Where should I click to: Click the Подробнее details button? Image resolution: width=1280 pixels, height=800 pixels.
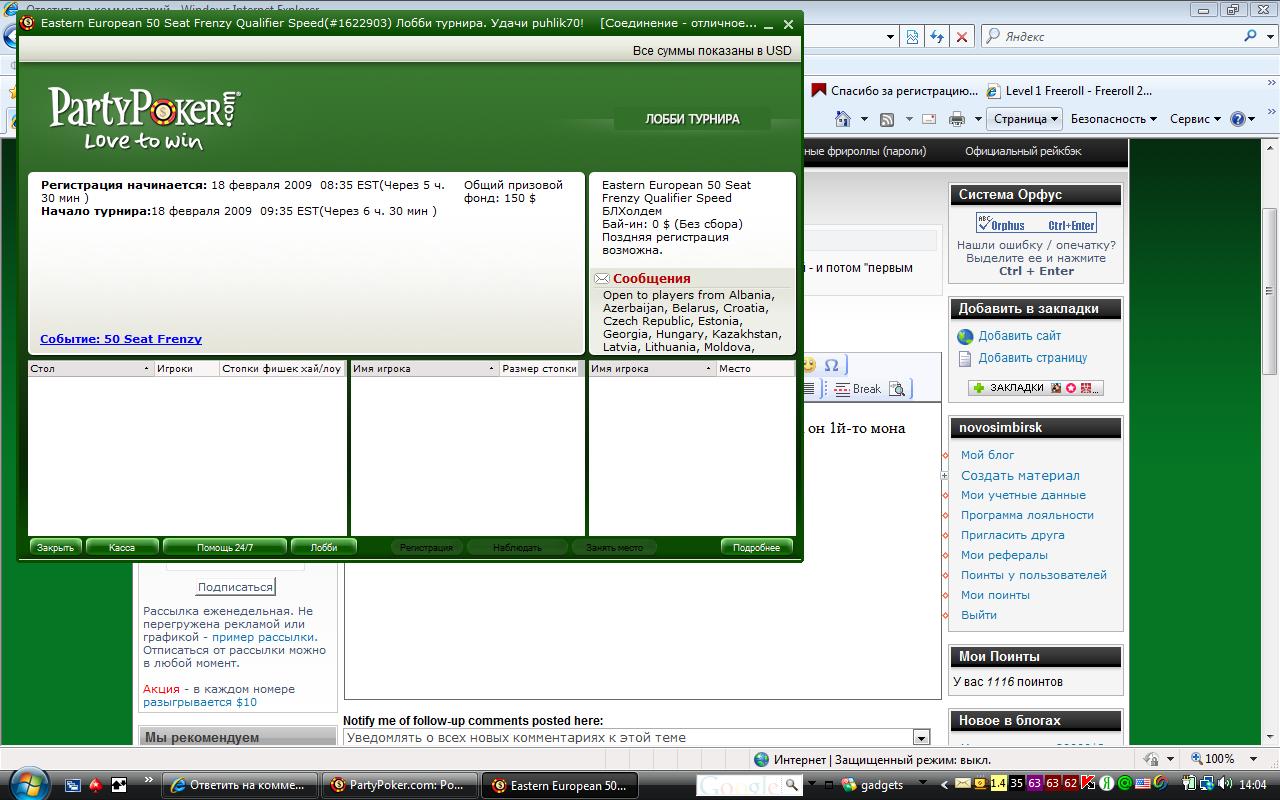757,547
